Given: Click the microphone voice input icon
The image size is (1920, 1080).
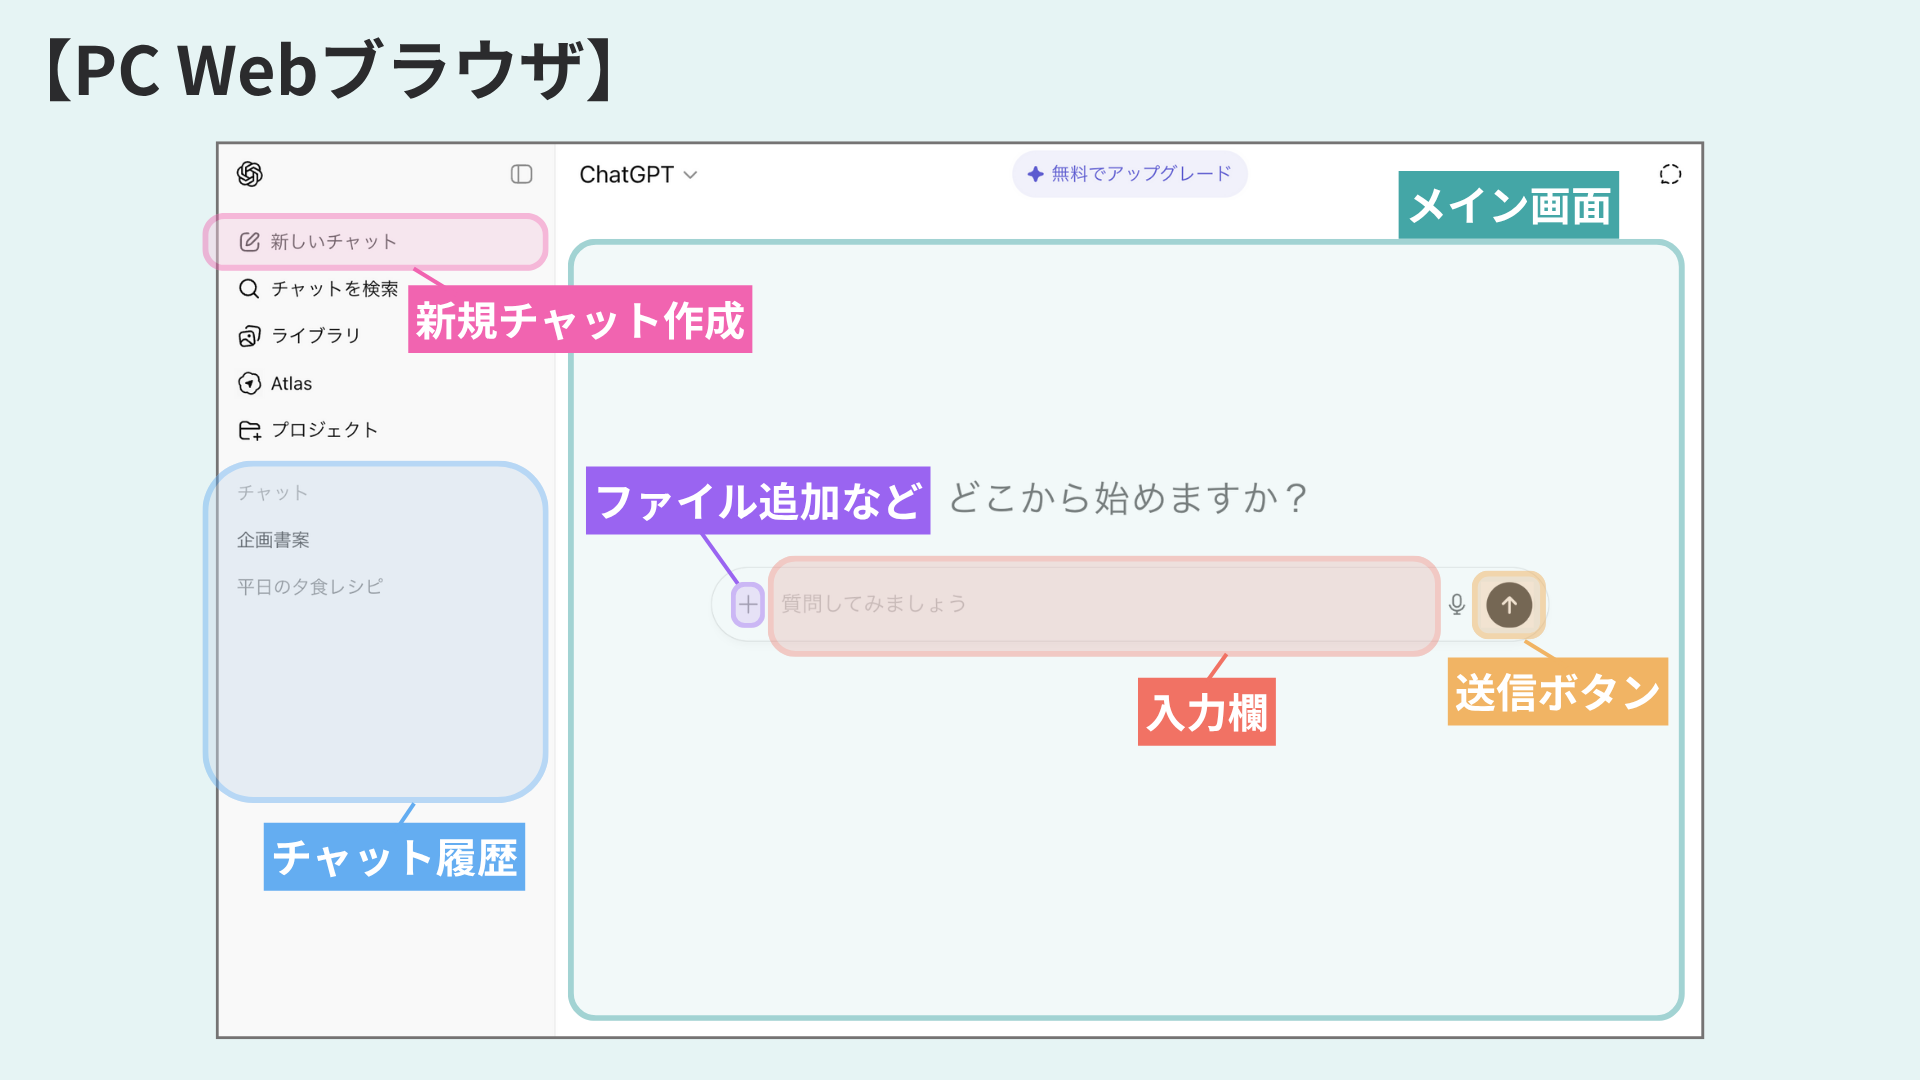Looking at the screenshot, I should tap(1457, 604).
